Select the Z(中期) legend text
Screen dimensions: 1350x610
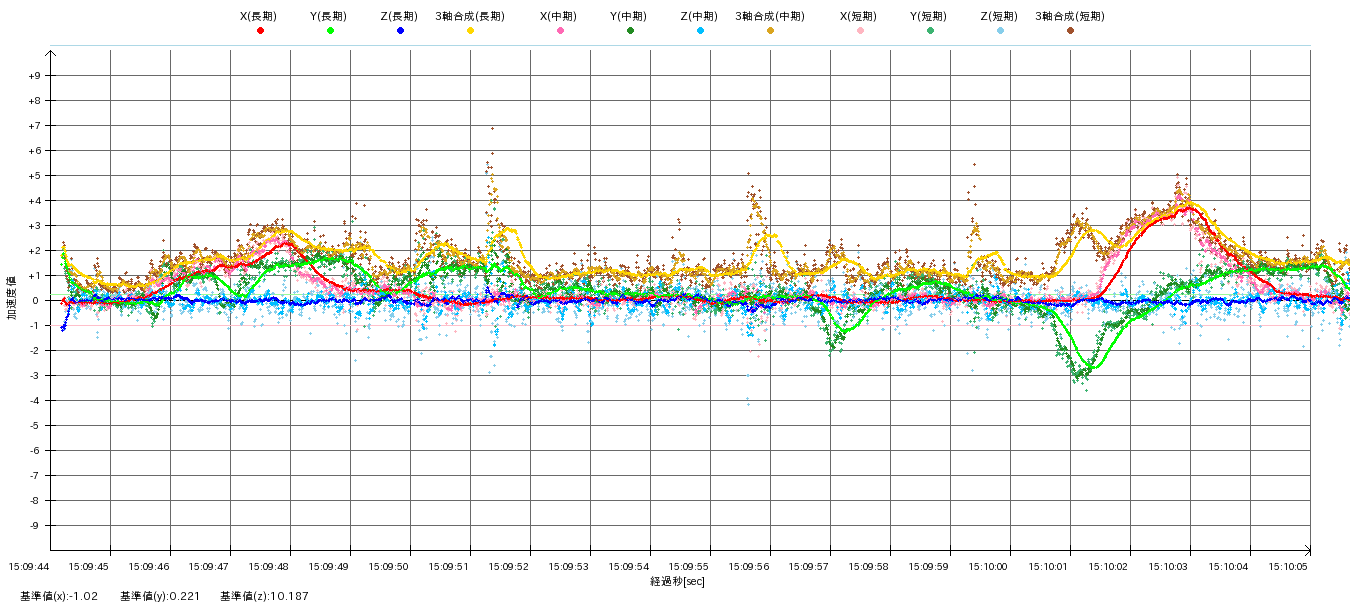click(x=699, y=16)
